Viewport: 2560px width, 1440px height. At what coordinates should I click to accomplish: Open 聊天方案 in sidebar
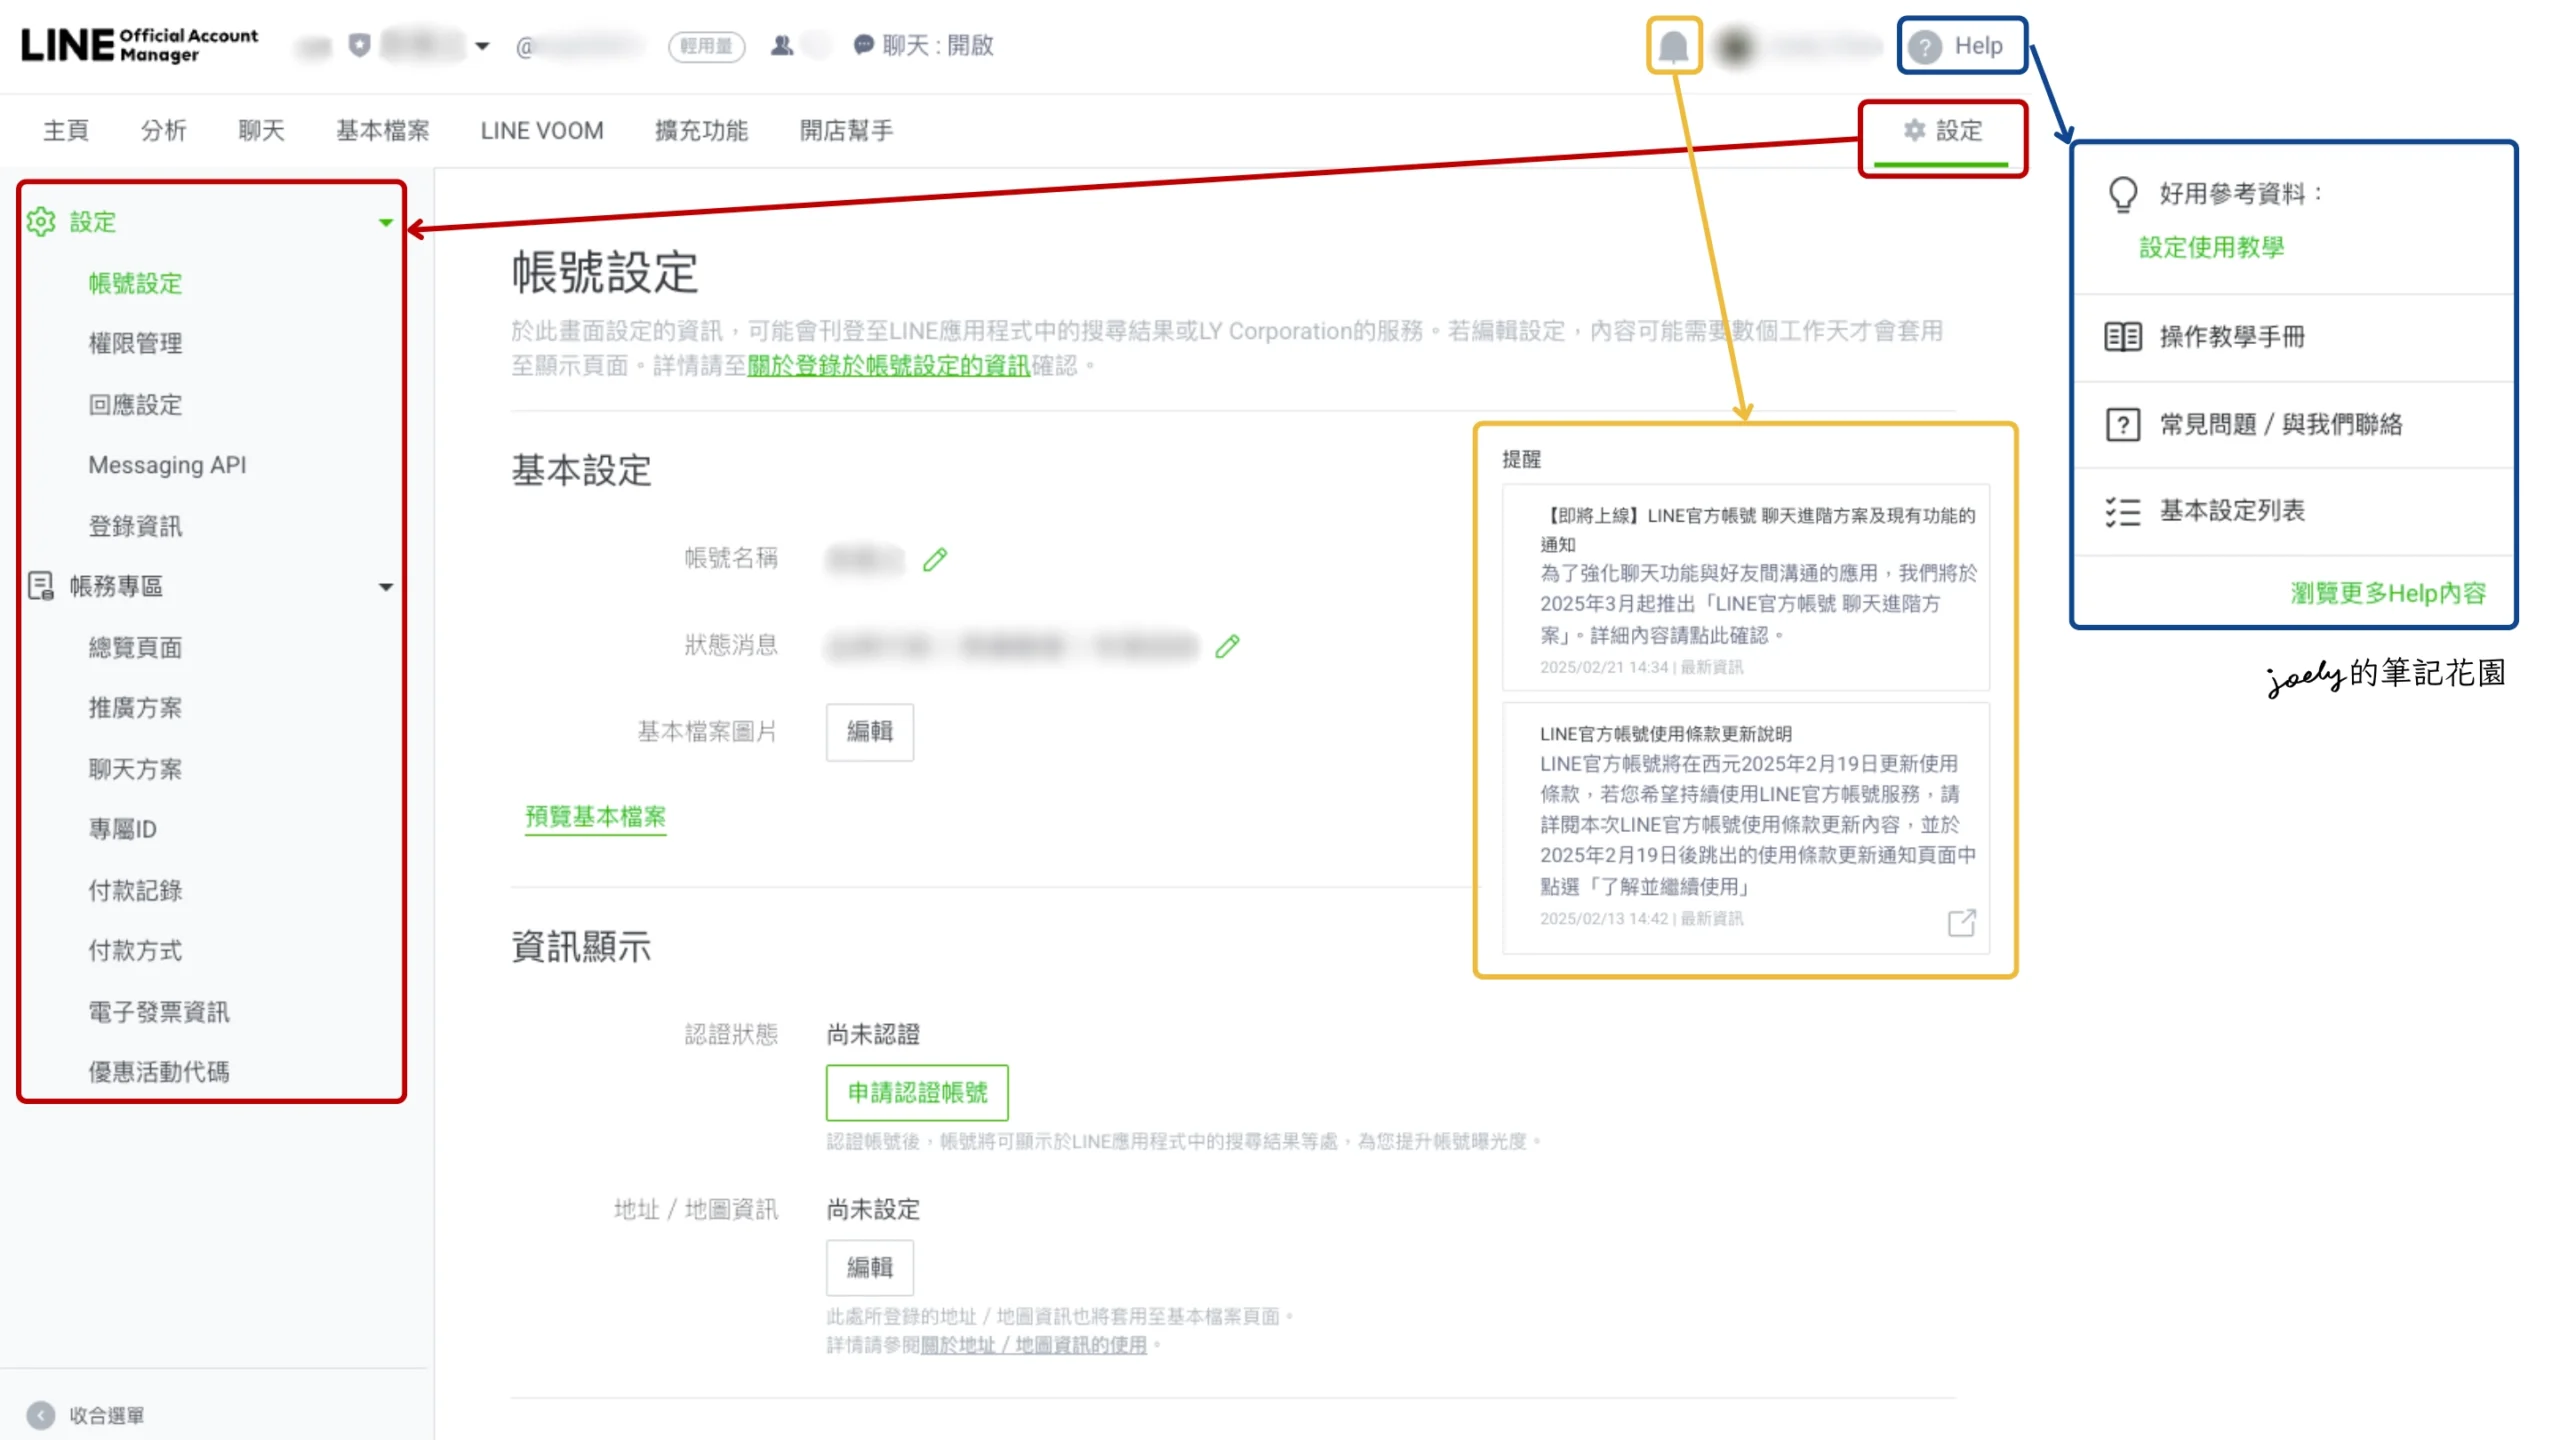coord(135,769)
